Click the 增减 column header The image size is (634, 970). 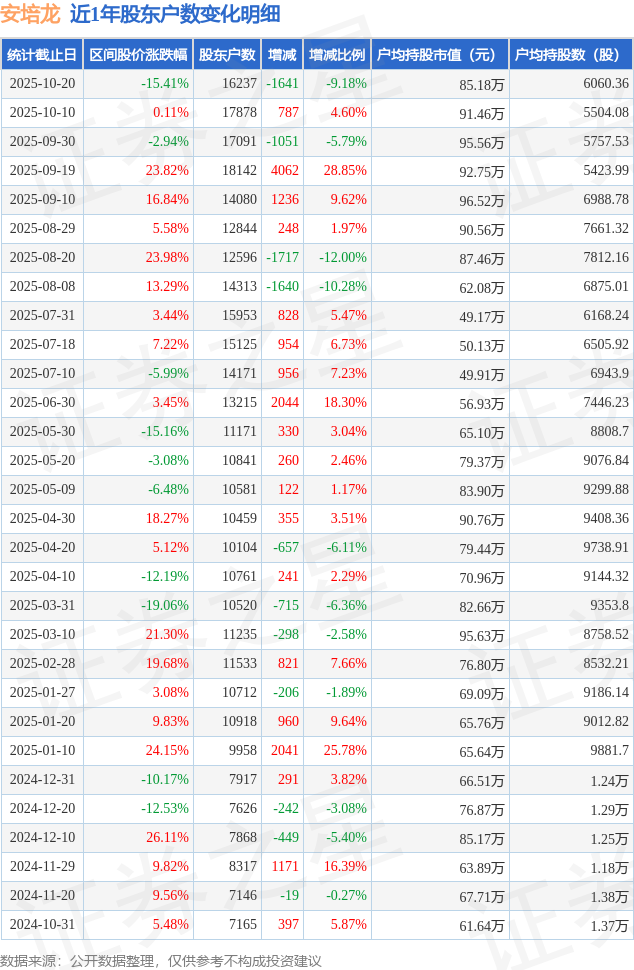tap(282, 55)
